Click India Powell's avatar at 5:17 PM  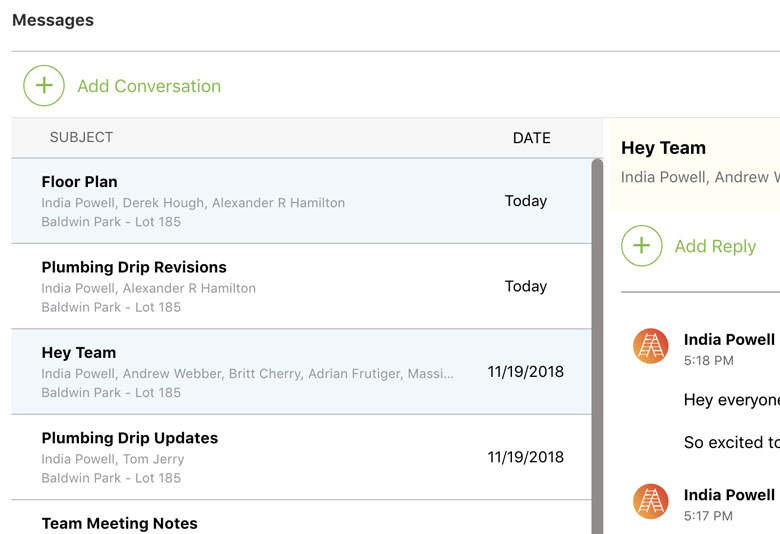point(650,501)
